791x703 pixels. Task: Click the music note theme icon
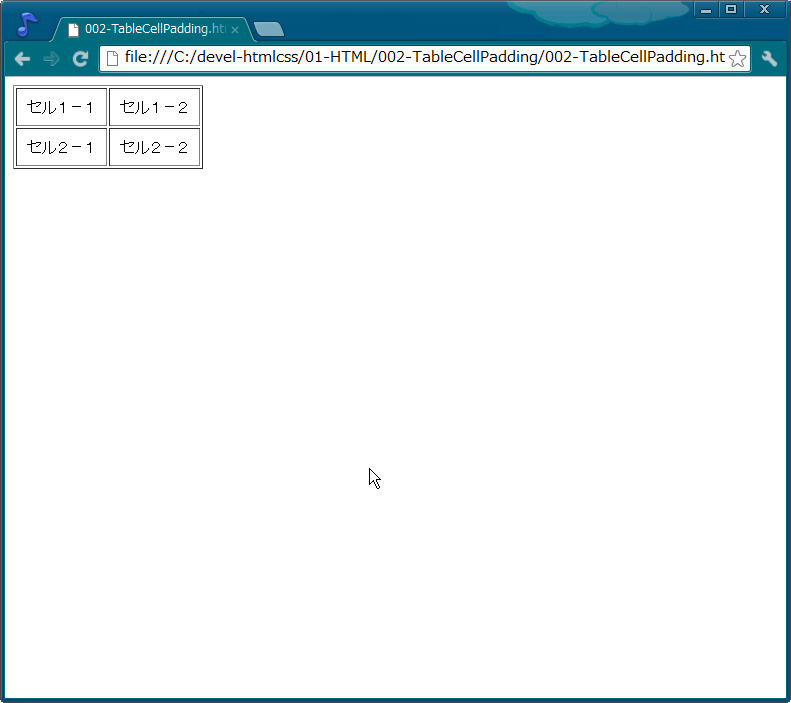click(x=27, y=25)
